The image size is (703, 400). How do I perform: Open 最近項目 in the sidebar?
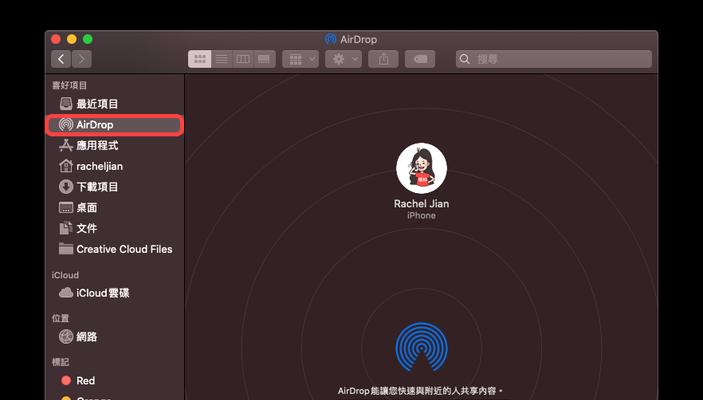(x=115, y=104)
